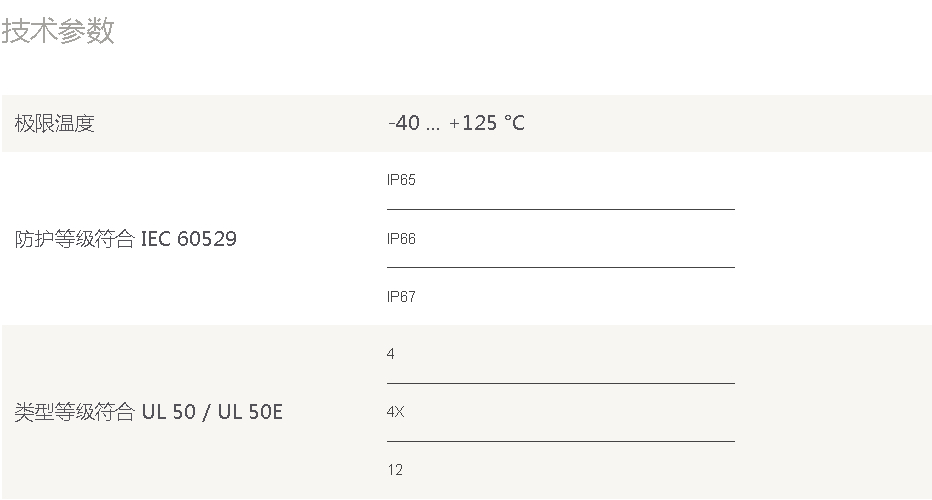Click the type rating value 4
The image size is (932, 500).
click(391, 354)
